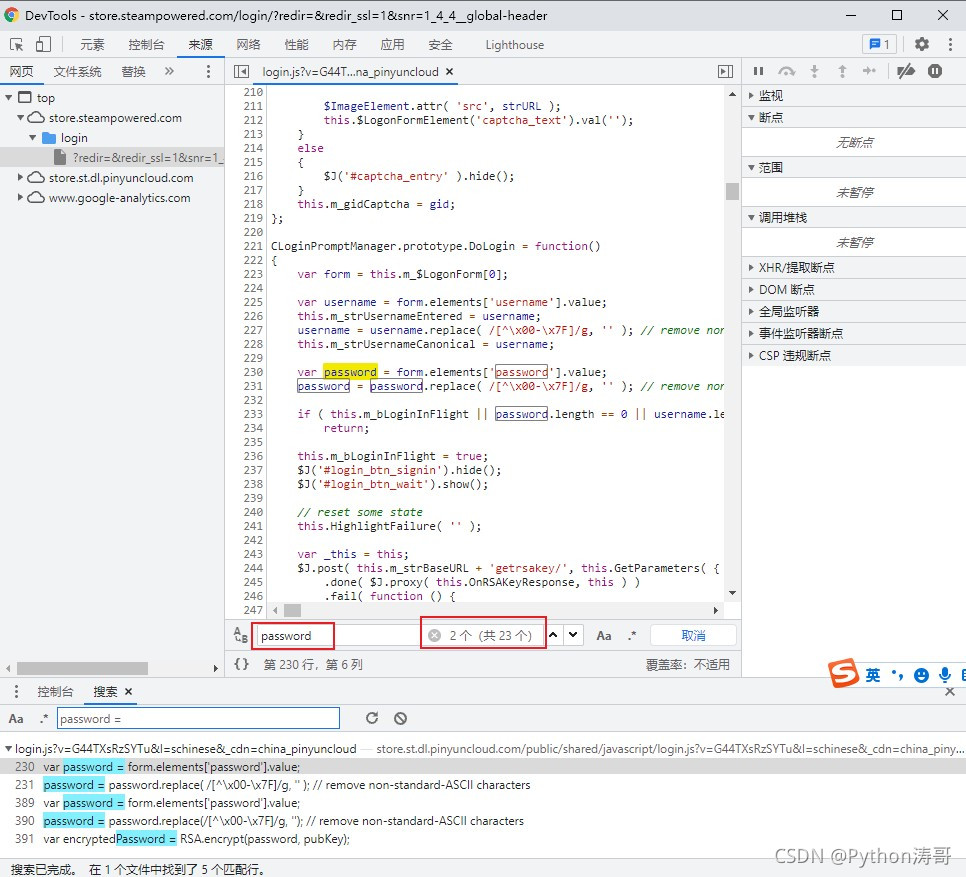Viewport: 966px width, 877px height.
Task: Collapse store.steampowered.com tree node
Action: (20, 117)
